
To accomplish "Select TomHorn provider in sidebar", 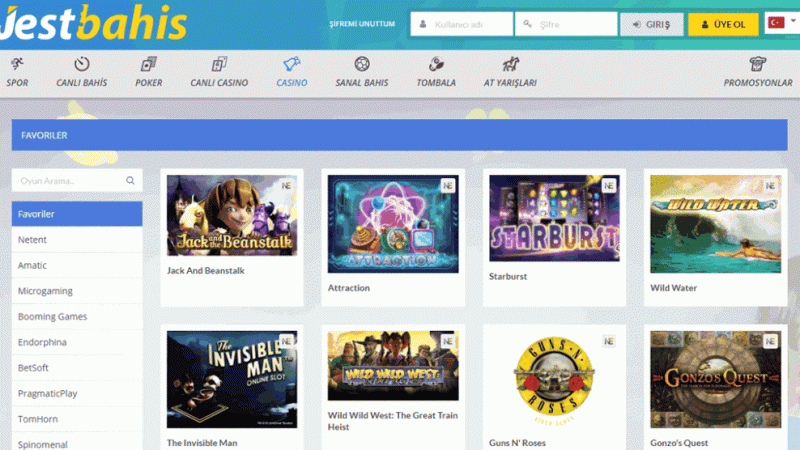I will (77, 419).
